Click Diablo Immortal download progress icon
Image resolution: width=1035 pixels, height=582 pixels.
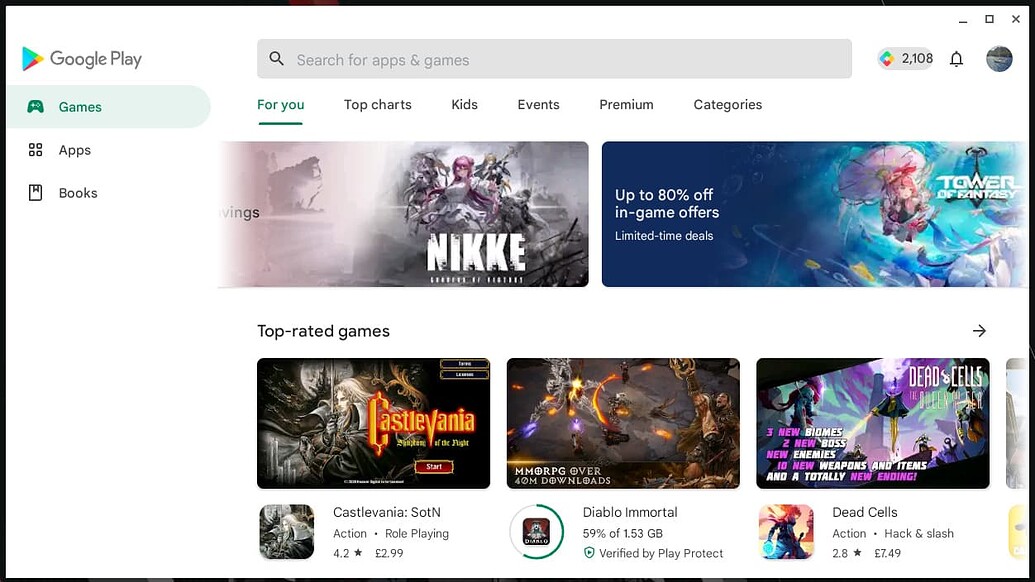click(536, 532)
